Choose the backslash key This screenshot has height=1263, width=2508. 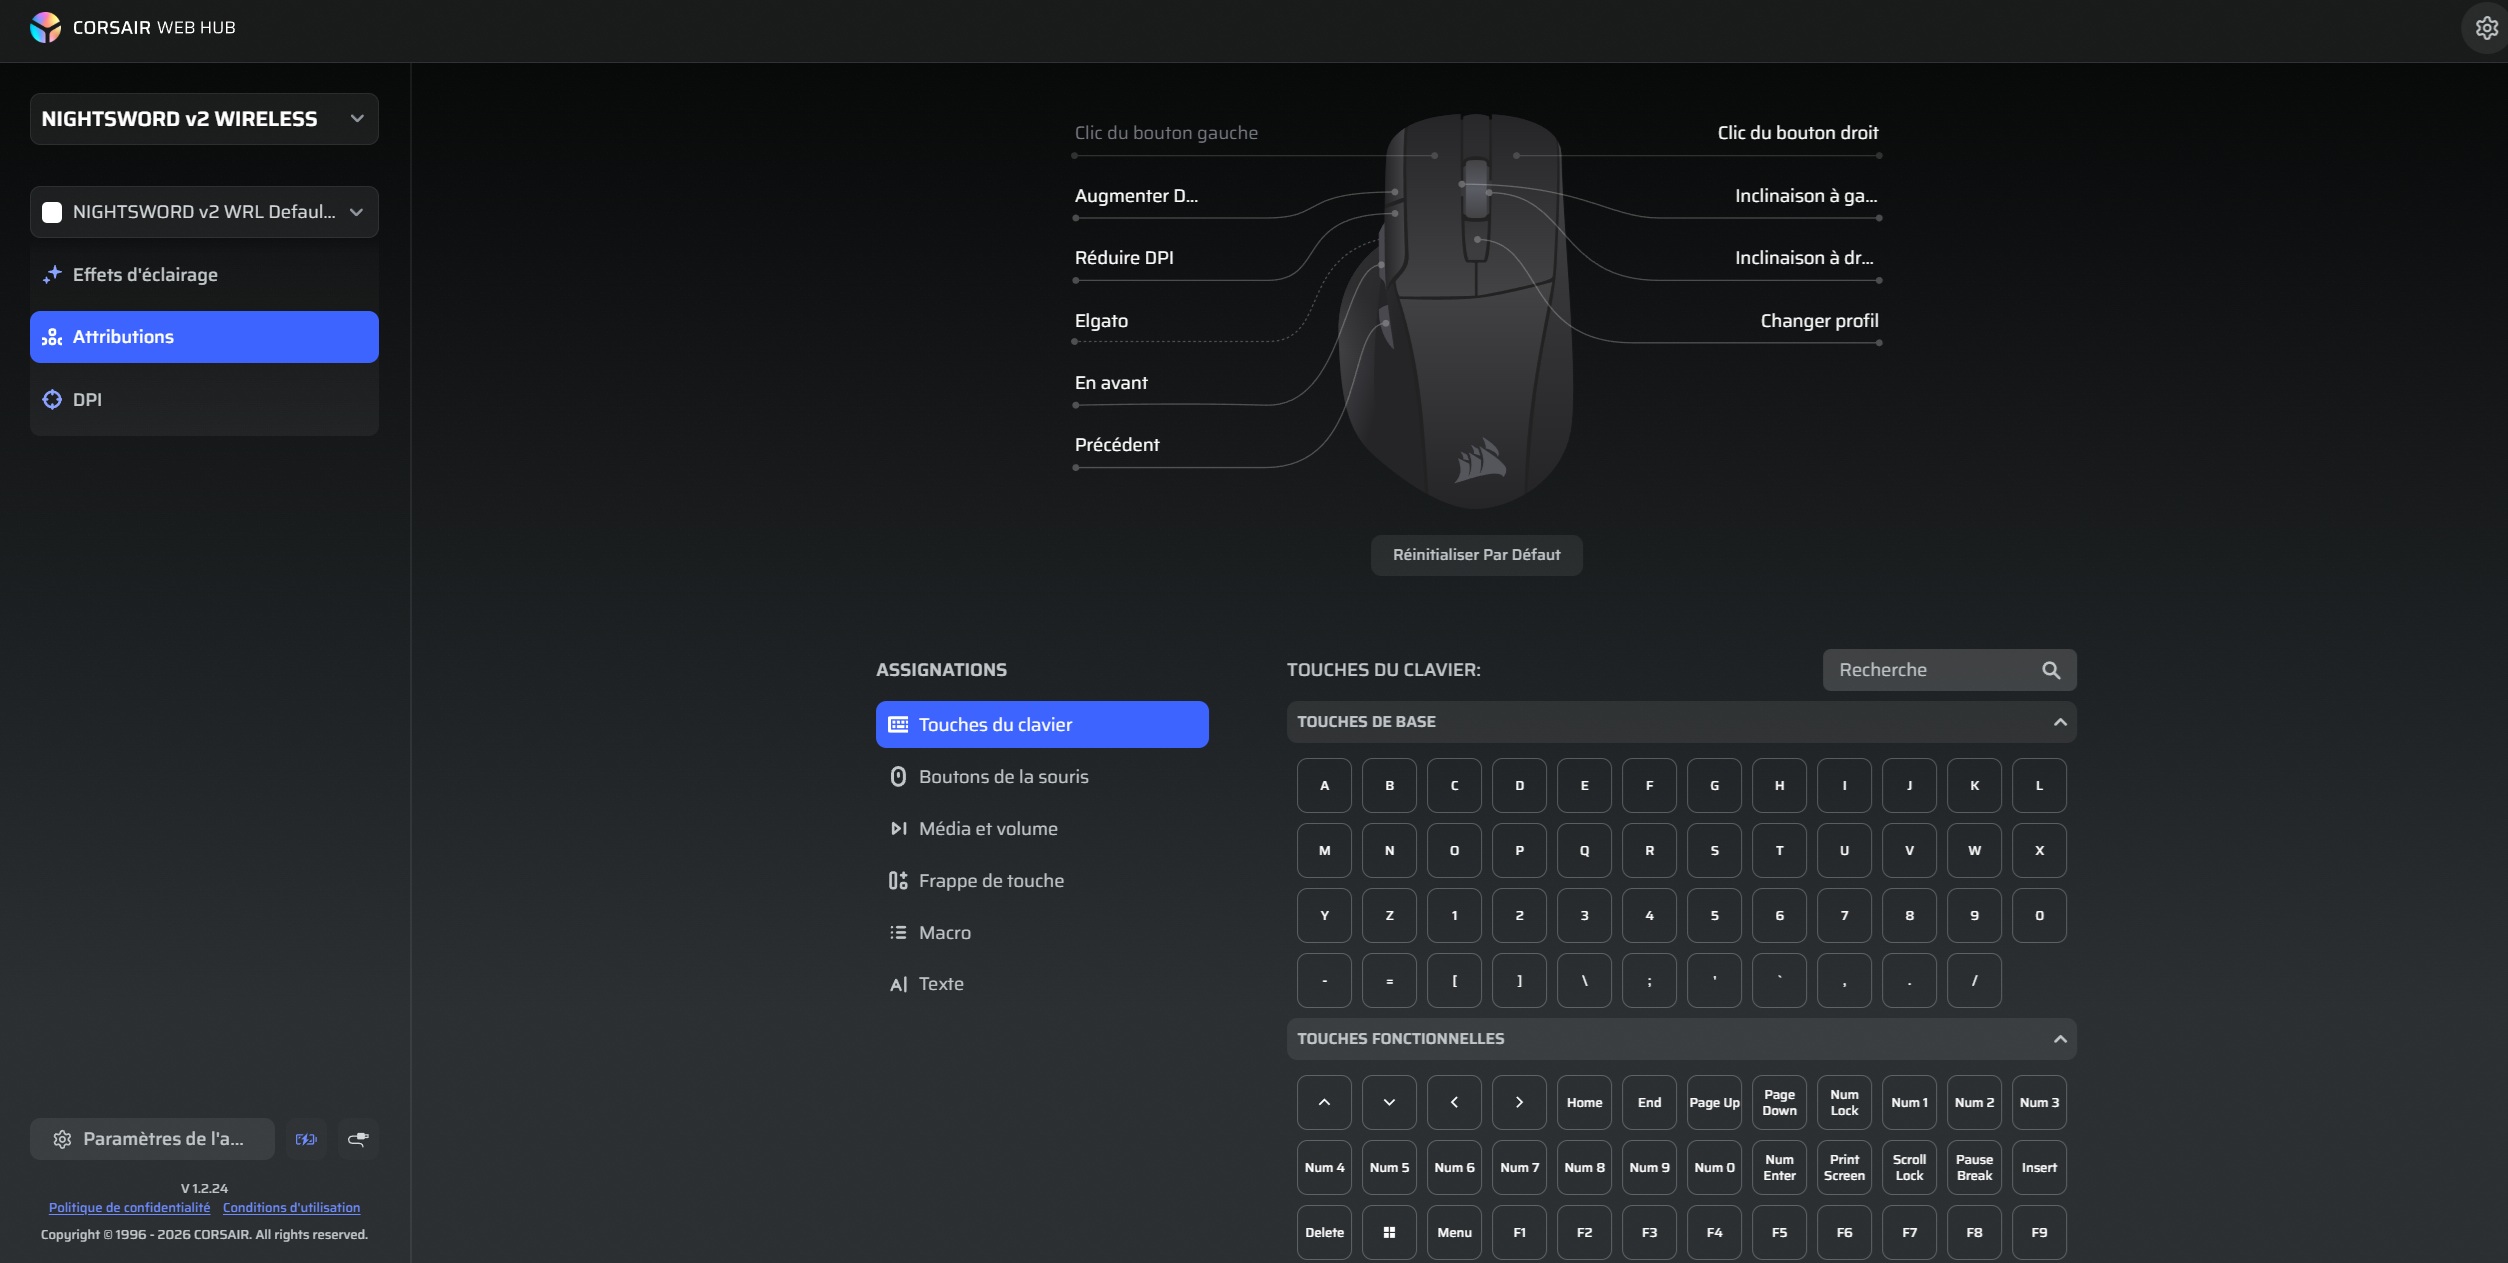(1584, 981)
